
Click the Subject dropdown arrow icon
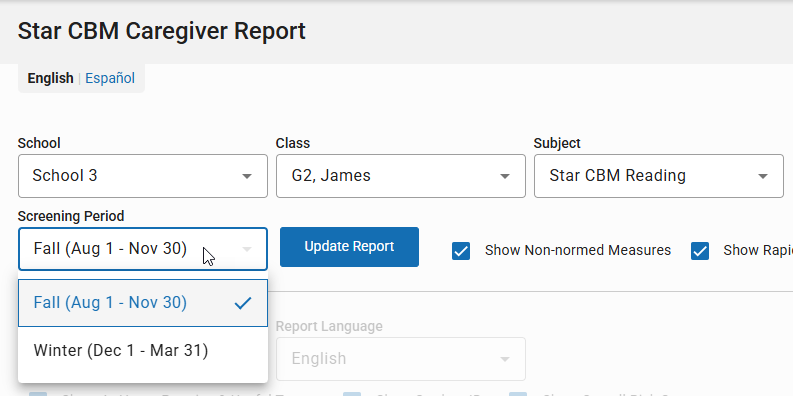[x=763, y=177]
